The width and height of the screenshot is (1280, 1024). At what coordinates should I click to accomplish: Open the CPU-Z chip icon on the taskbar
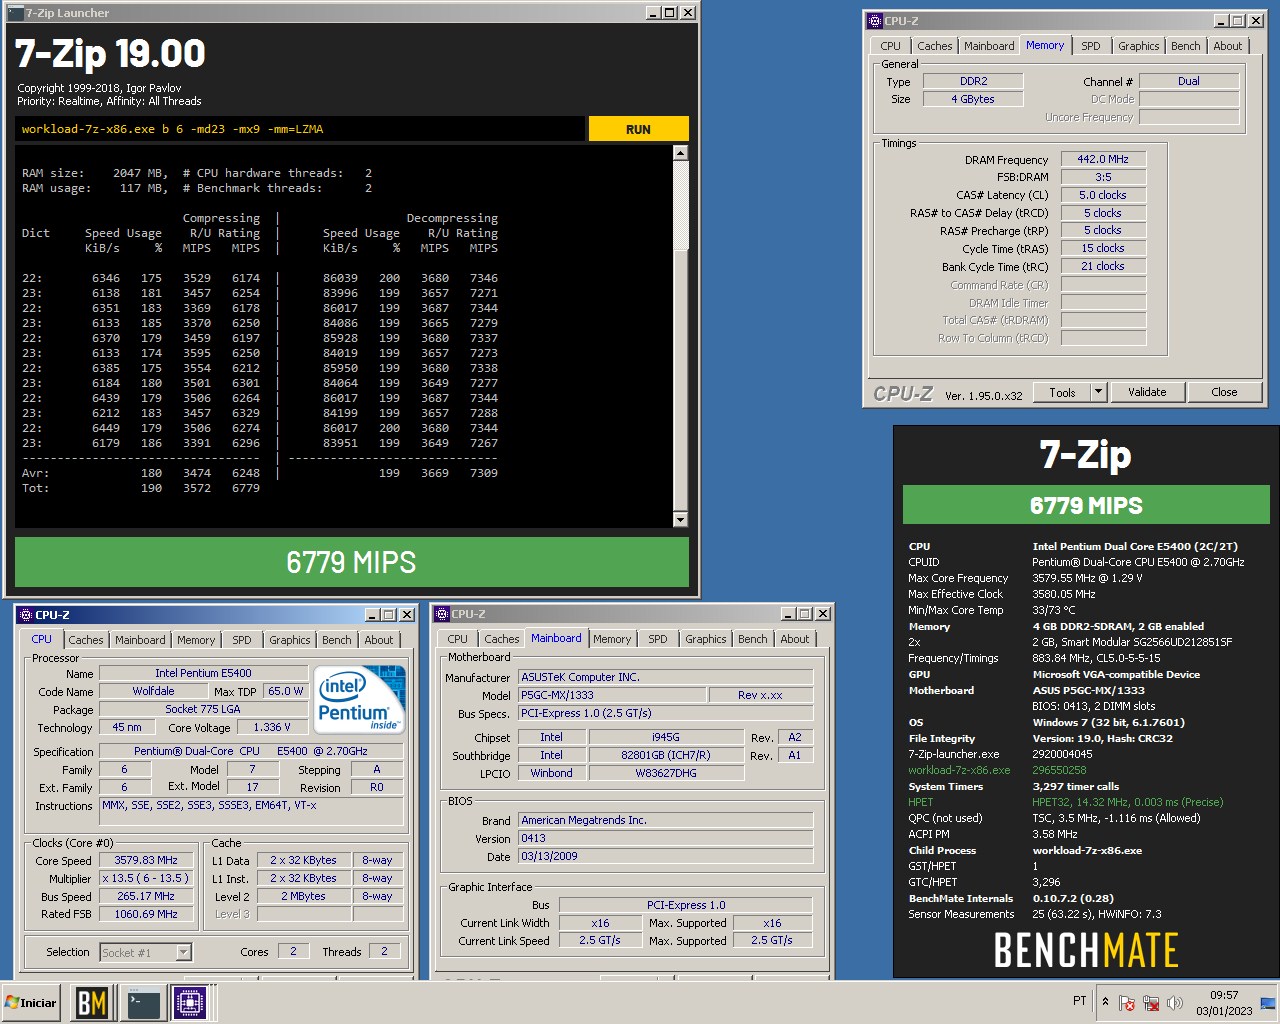189,1002
